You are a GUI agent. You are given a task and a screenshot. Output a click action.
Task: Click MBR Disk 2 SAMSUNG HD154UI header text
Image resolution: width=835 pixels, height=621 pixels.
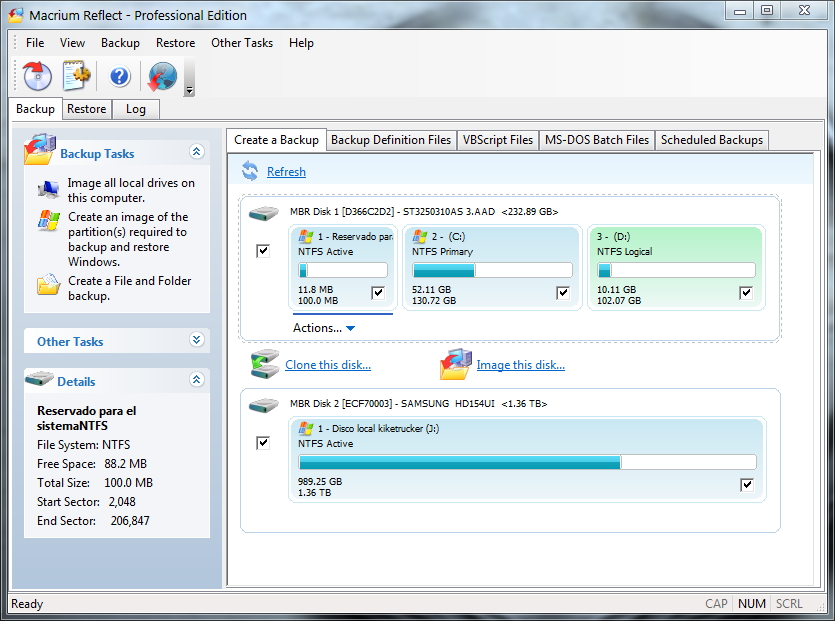(419, 404)
